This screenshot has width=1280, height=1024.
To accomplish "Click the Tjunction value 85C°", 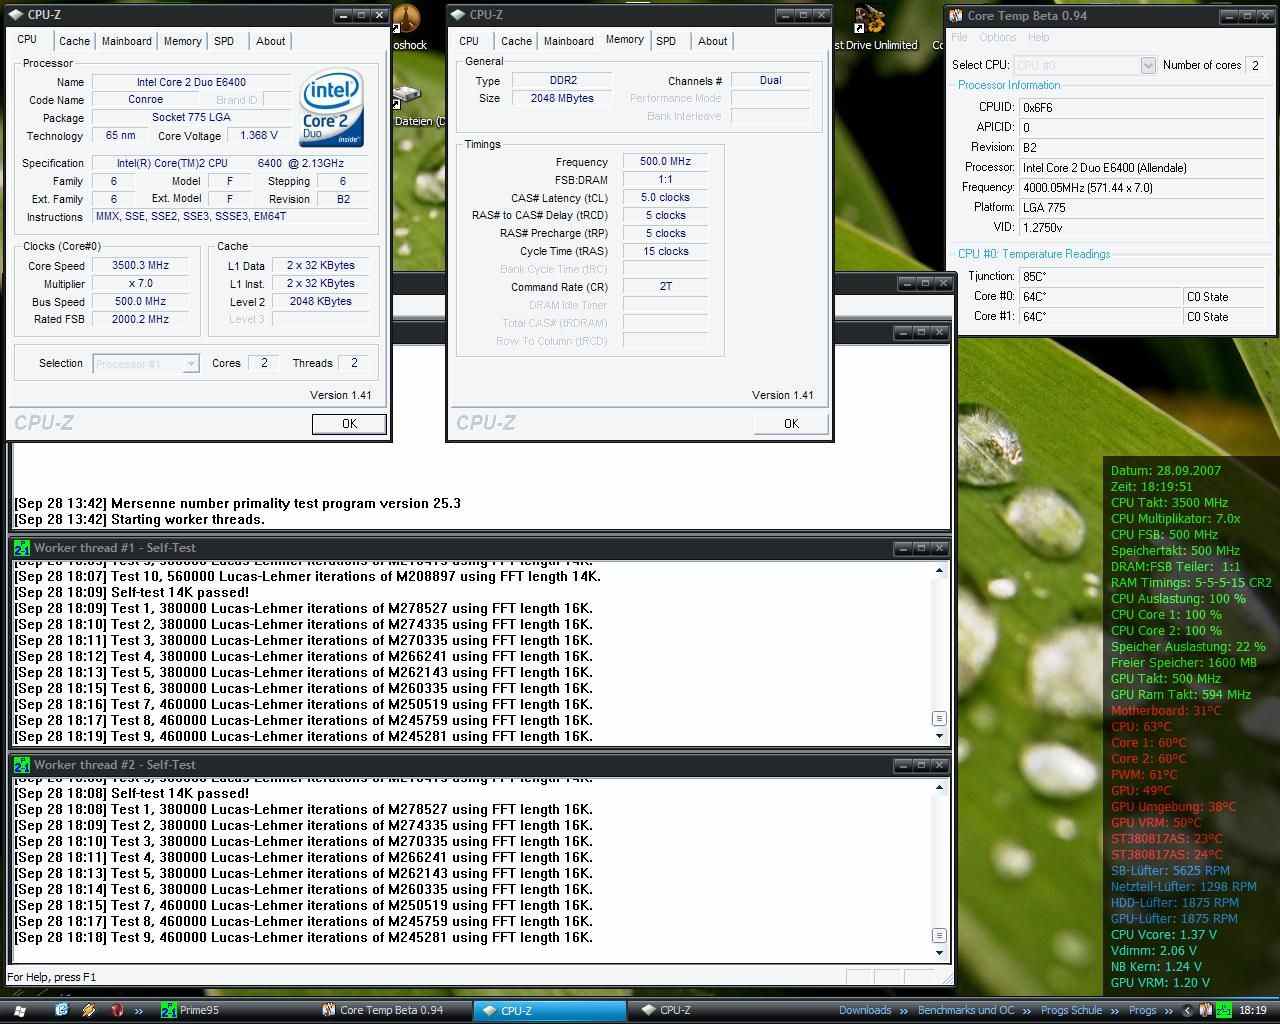I will tap(1140, 276).
